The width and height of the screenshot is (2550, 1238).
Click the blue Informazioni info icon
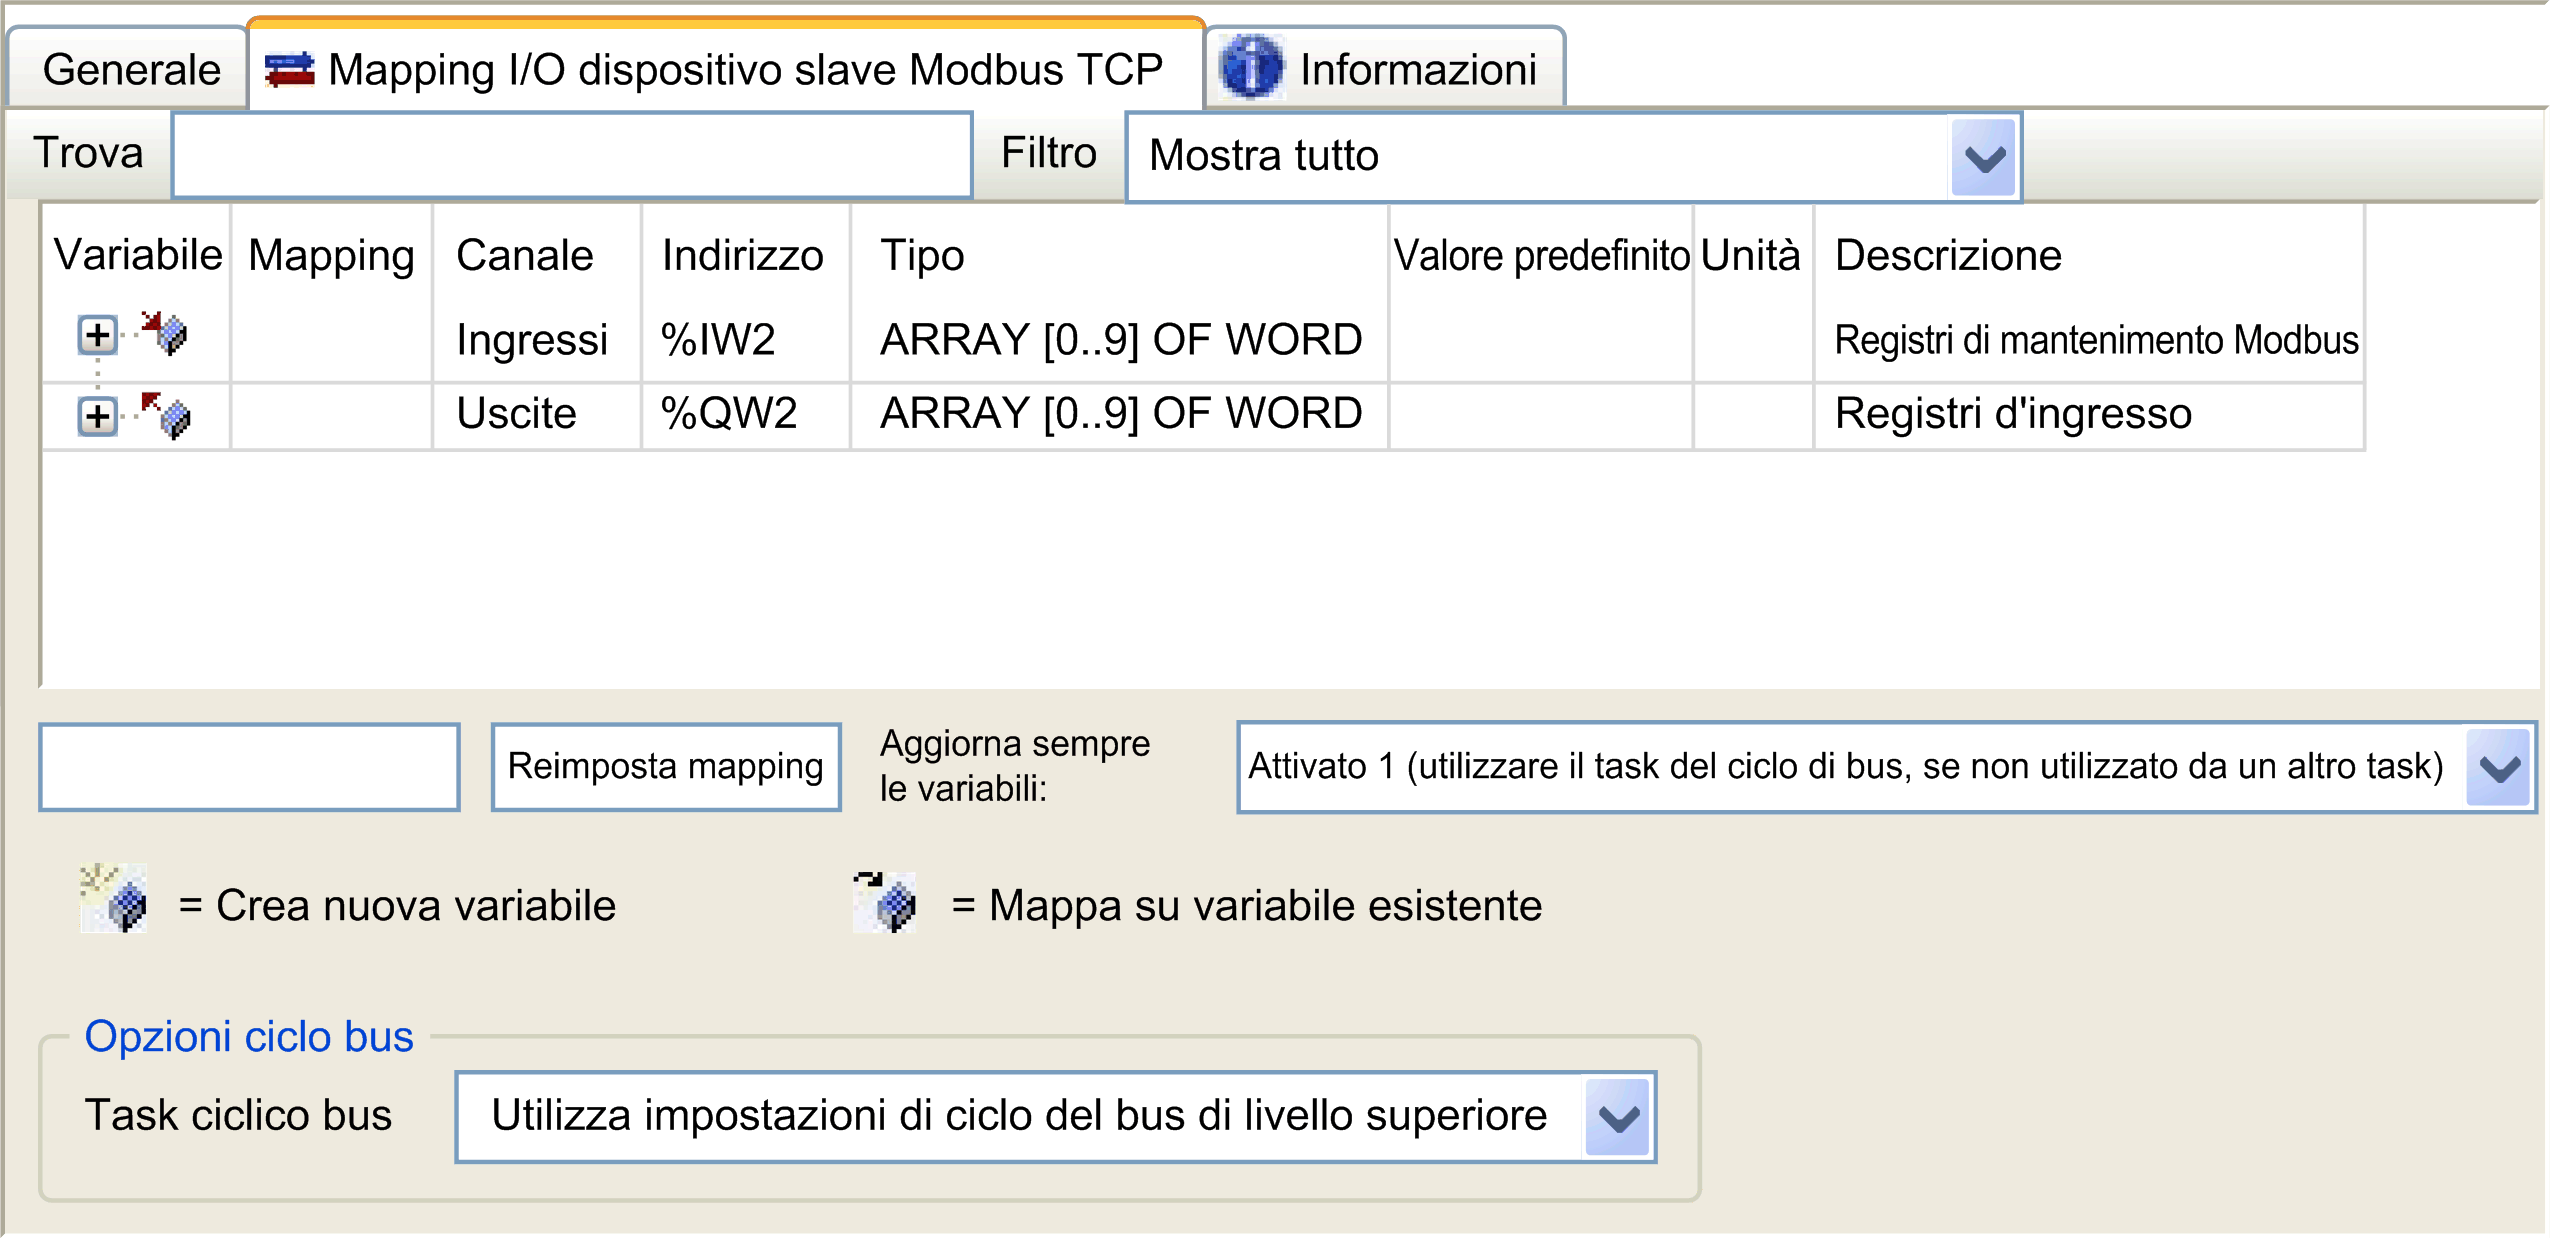click(1251, 68)
